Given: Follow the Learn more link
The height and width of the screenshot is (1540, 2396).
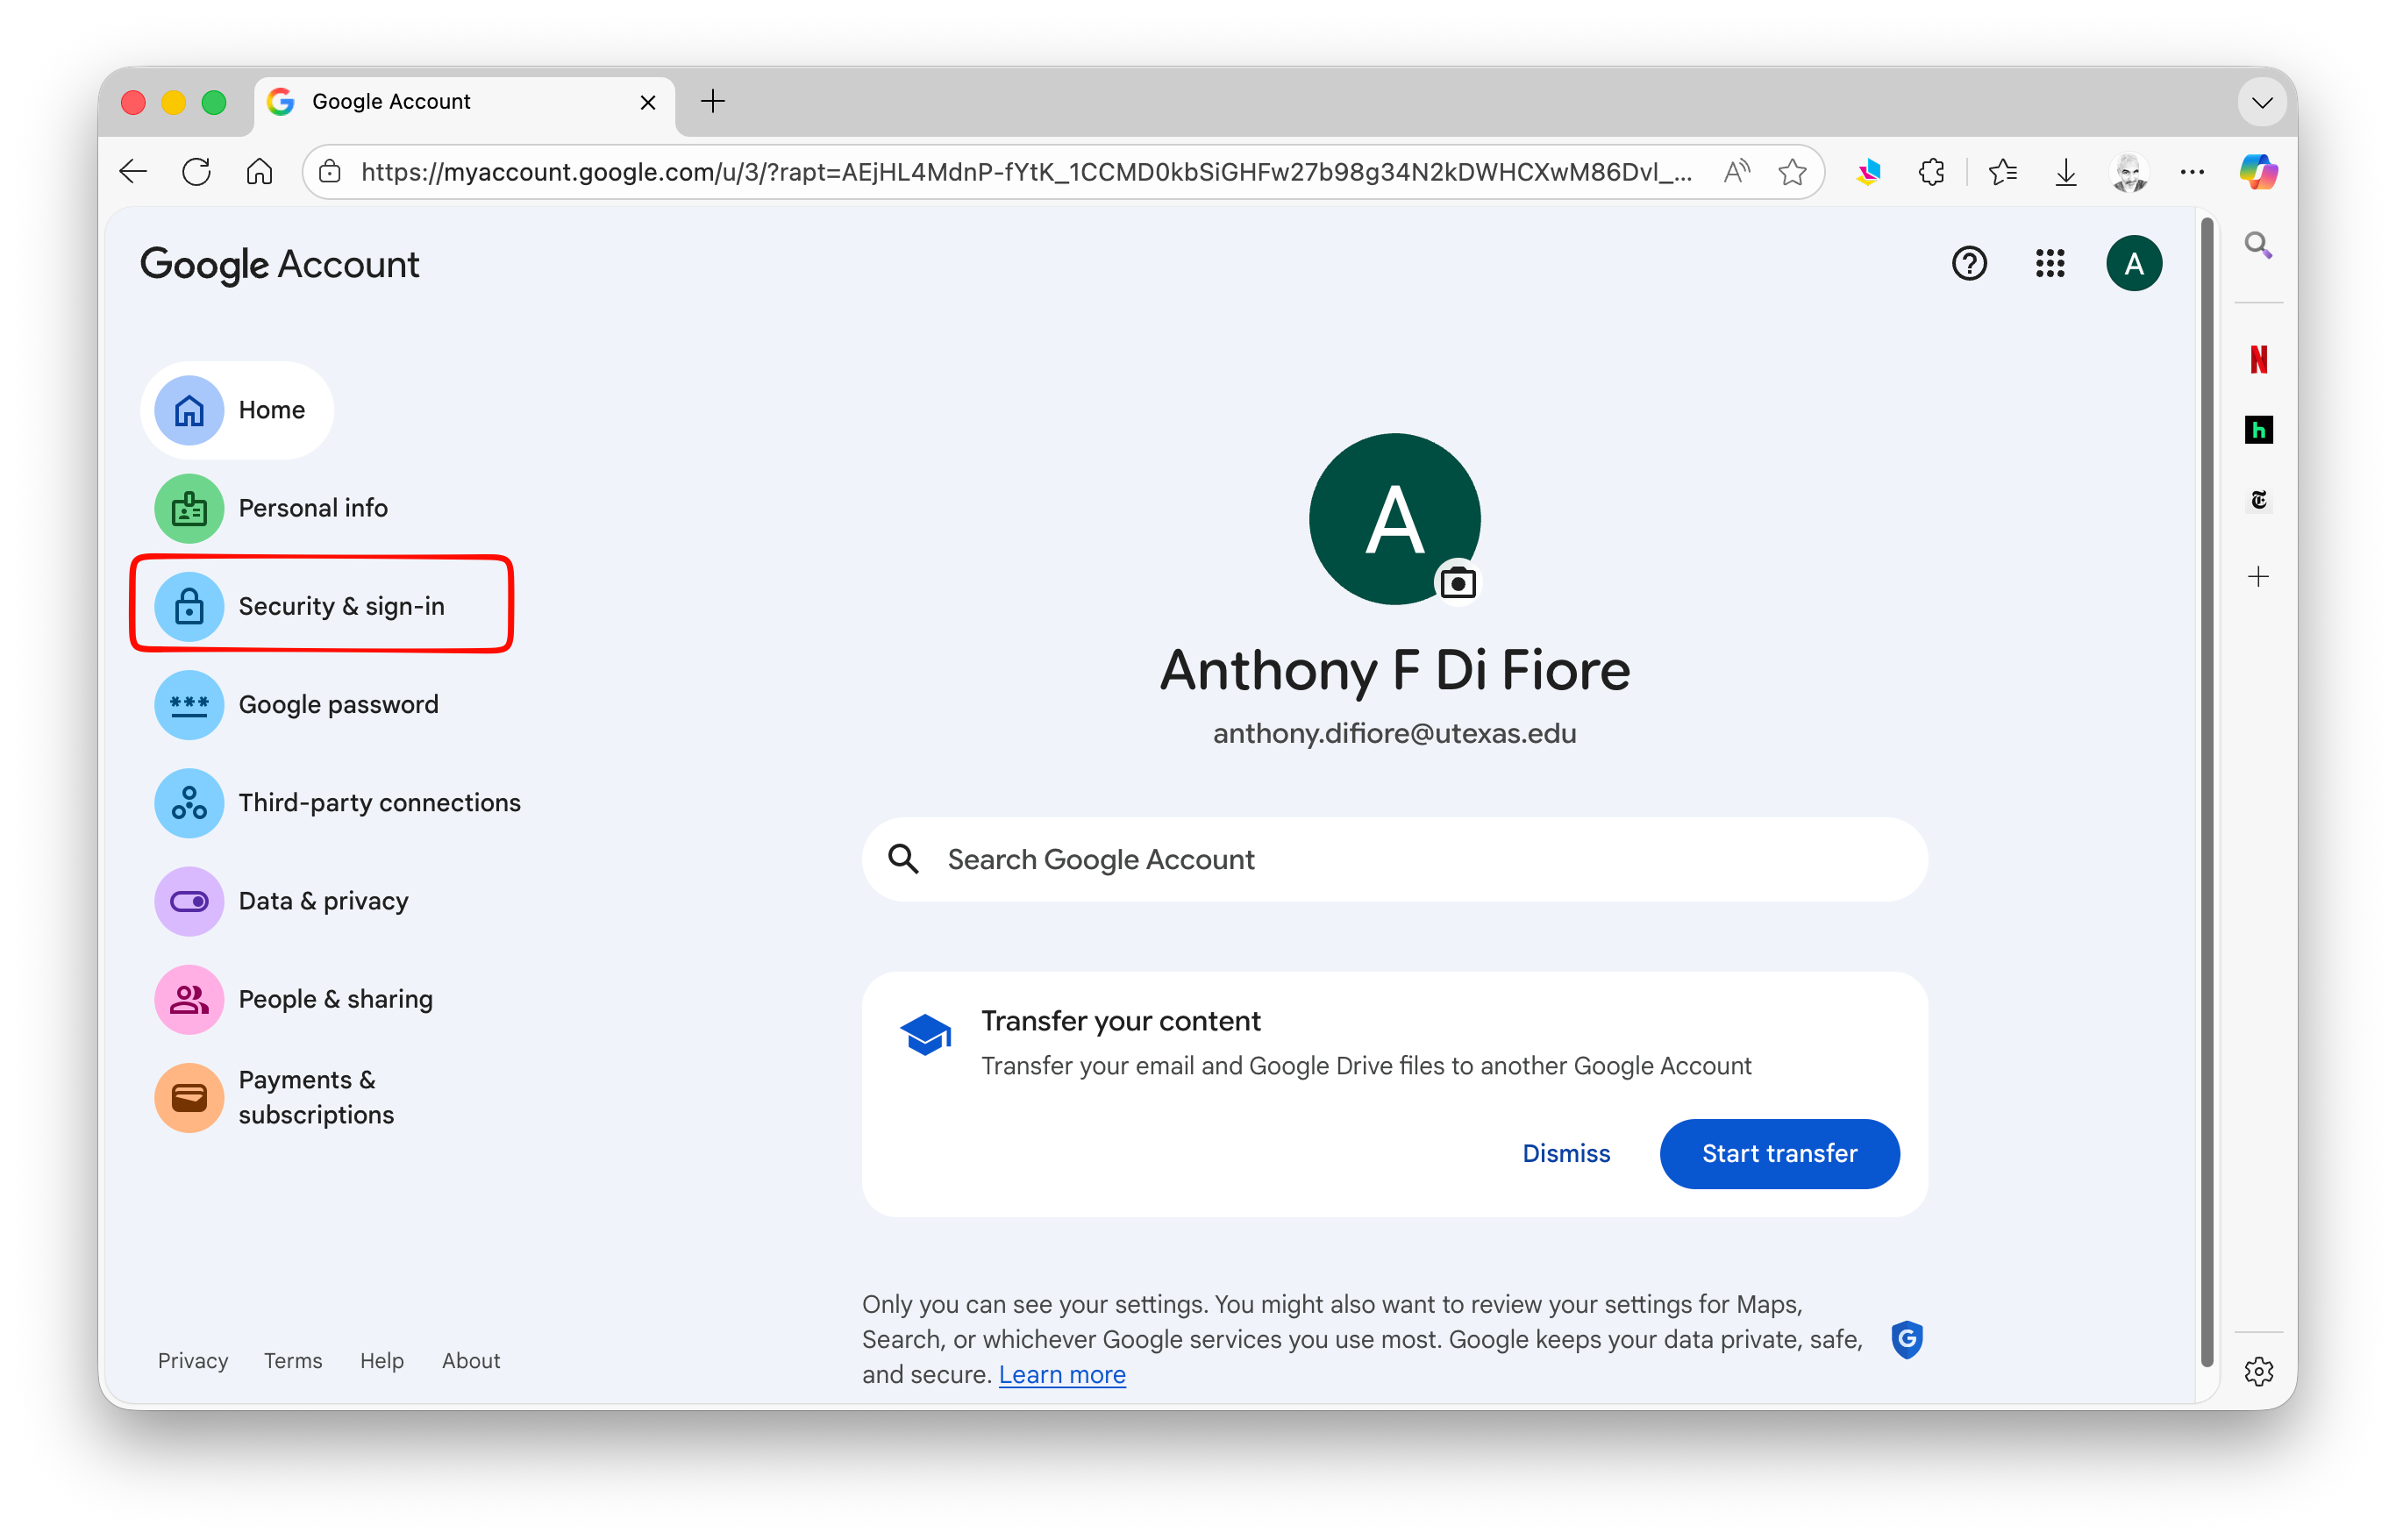Looking at the screenshot, I should (x=1061, y=1375).
